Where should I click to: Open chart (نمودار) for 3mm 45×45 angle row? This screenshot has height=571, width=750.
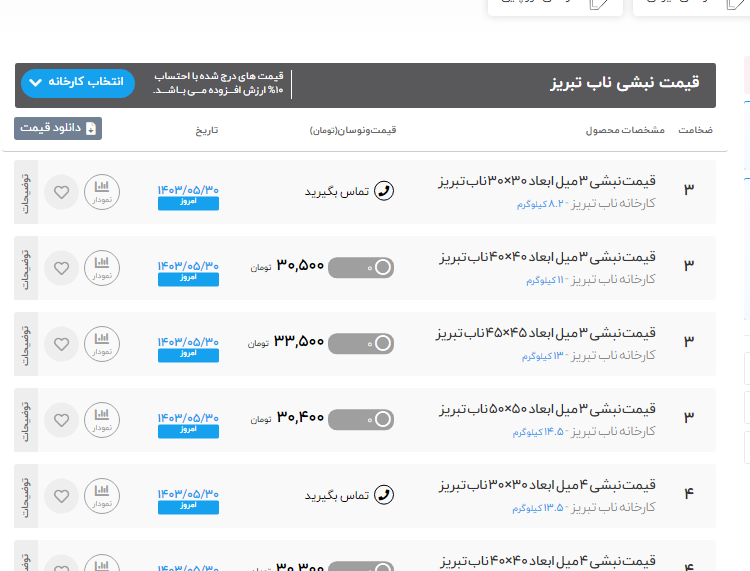(x=102, y=342)
